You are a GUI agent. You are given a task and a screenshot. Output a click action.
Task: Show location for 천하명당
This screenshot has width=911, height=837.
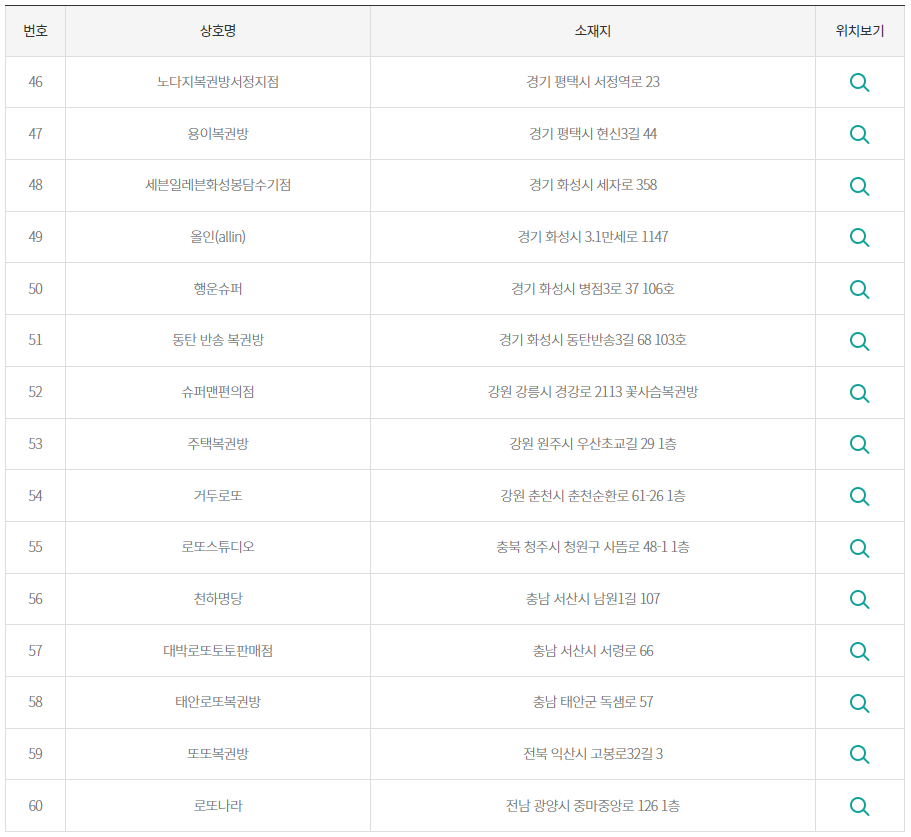pos(859,599)
